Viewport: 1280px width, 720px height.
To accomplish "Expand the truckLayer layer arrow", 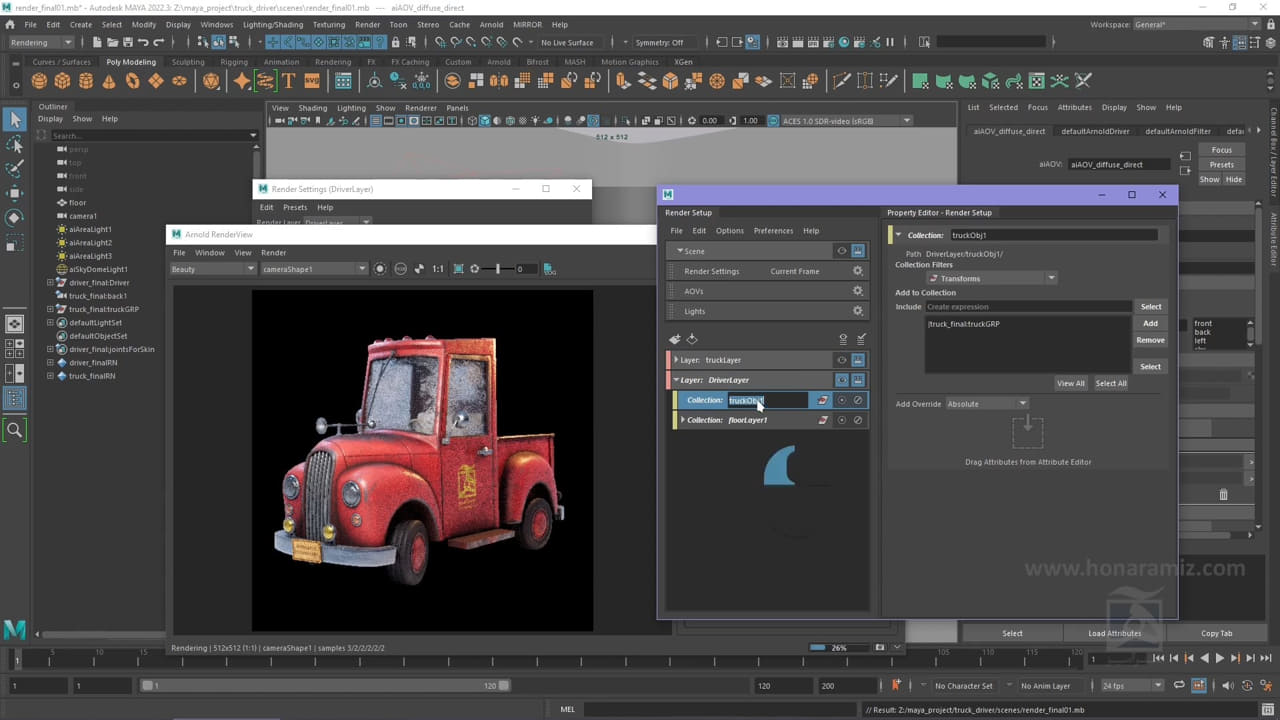I will pos(676,360).
